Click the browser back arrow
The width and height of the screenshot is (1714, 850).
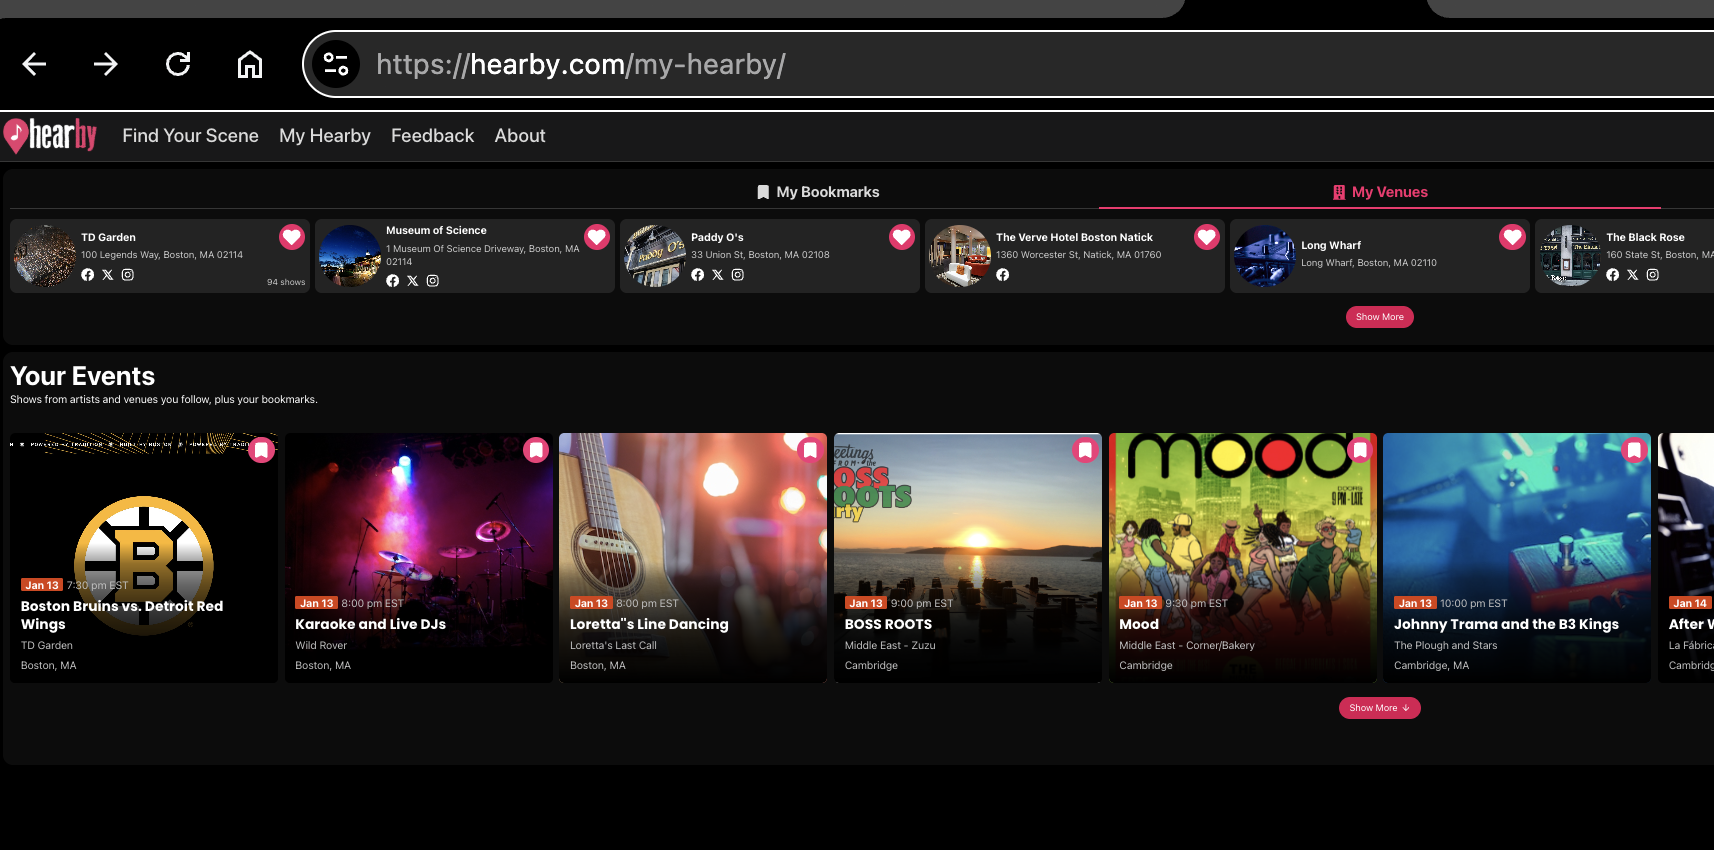(35, 65)
